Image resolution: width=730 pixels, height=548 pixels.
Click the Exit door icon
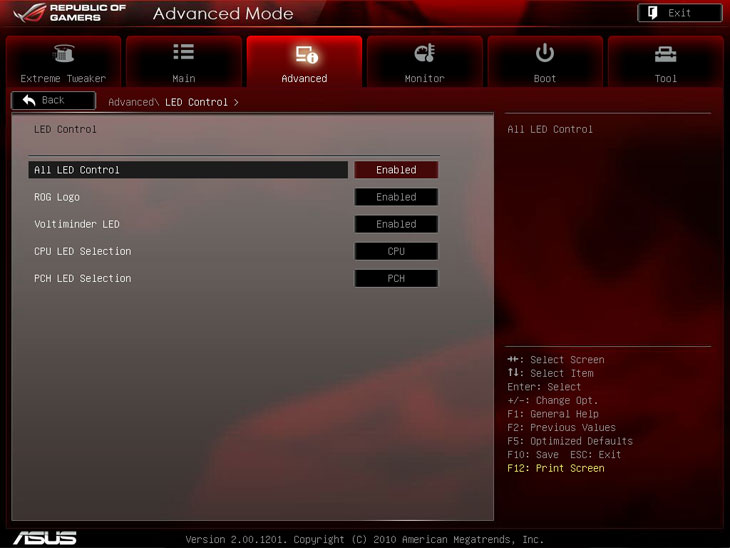point(652,13)
